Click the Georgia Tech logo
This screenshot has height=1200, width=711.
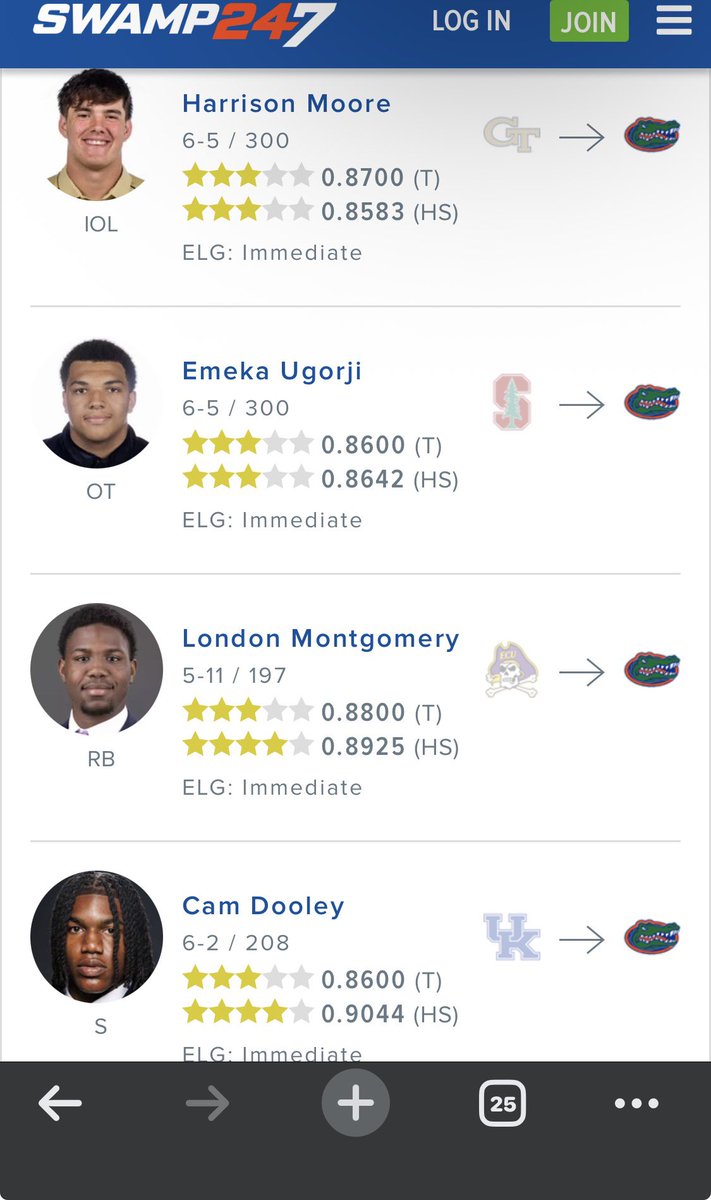(511, 135)
